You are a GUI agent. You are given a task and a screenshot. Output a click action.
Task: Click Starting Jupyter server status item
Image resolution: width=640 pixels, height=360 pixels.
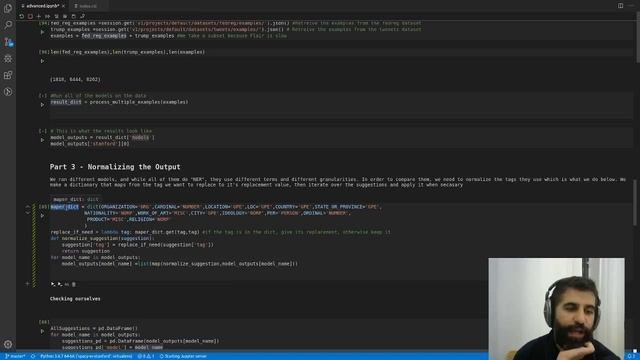point(183,356)
